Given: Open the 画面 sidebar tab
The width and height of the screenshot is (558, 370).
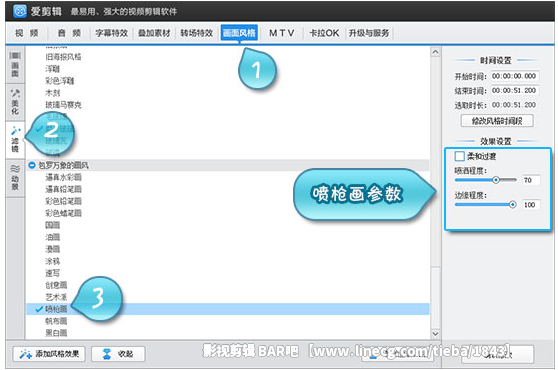Looking at the screenshot, I should pyautogui.click(x=15, y=65).
